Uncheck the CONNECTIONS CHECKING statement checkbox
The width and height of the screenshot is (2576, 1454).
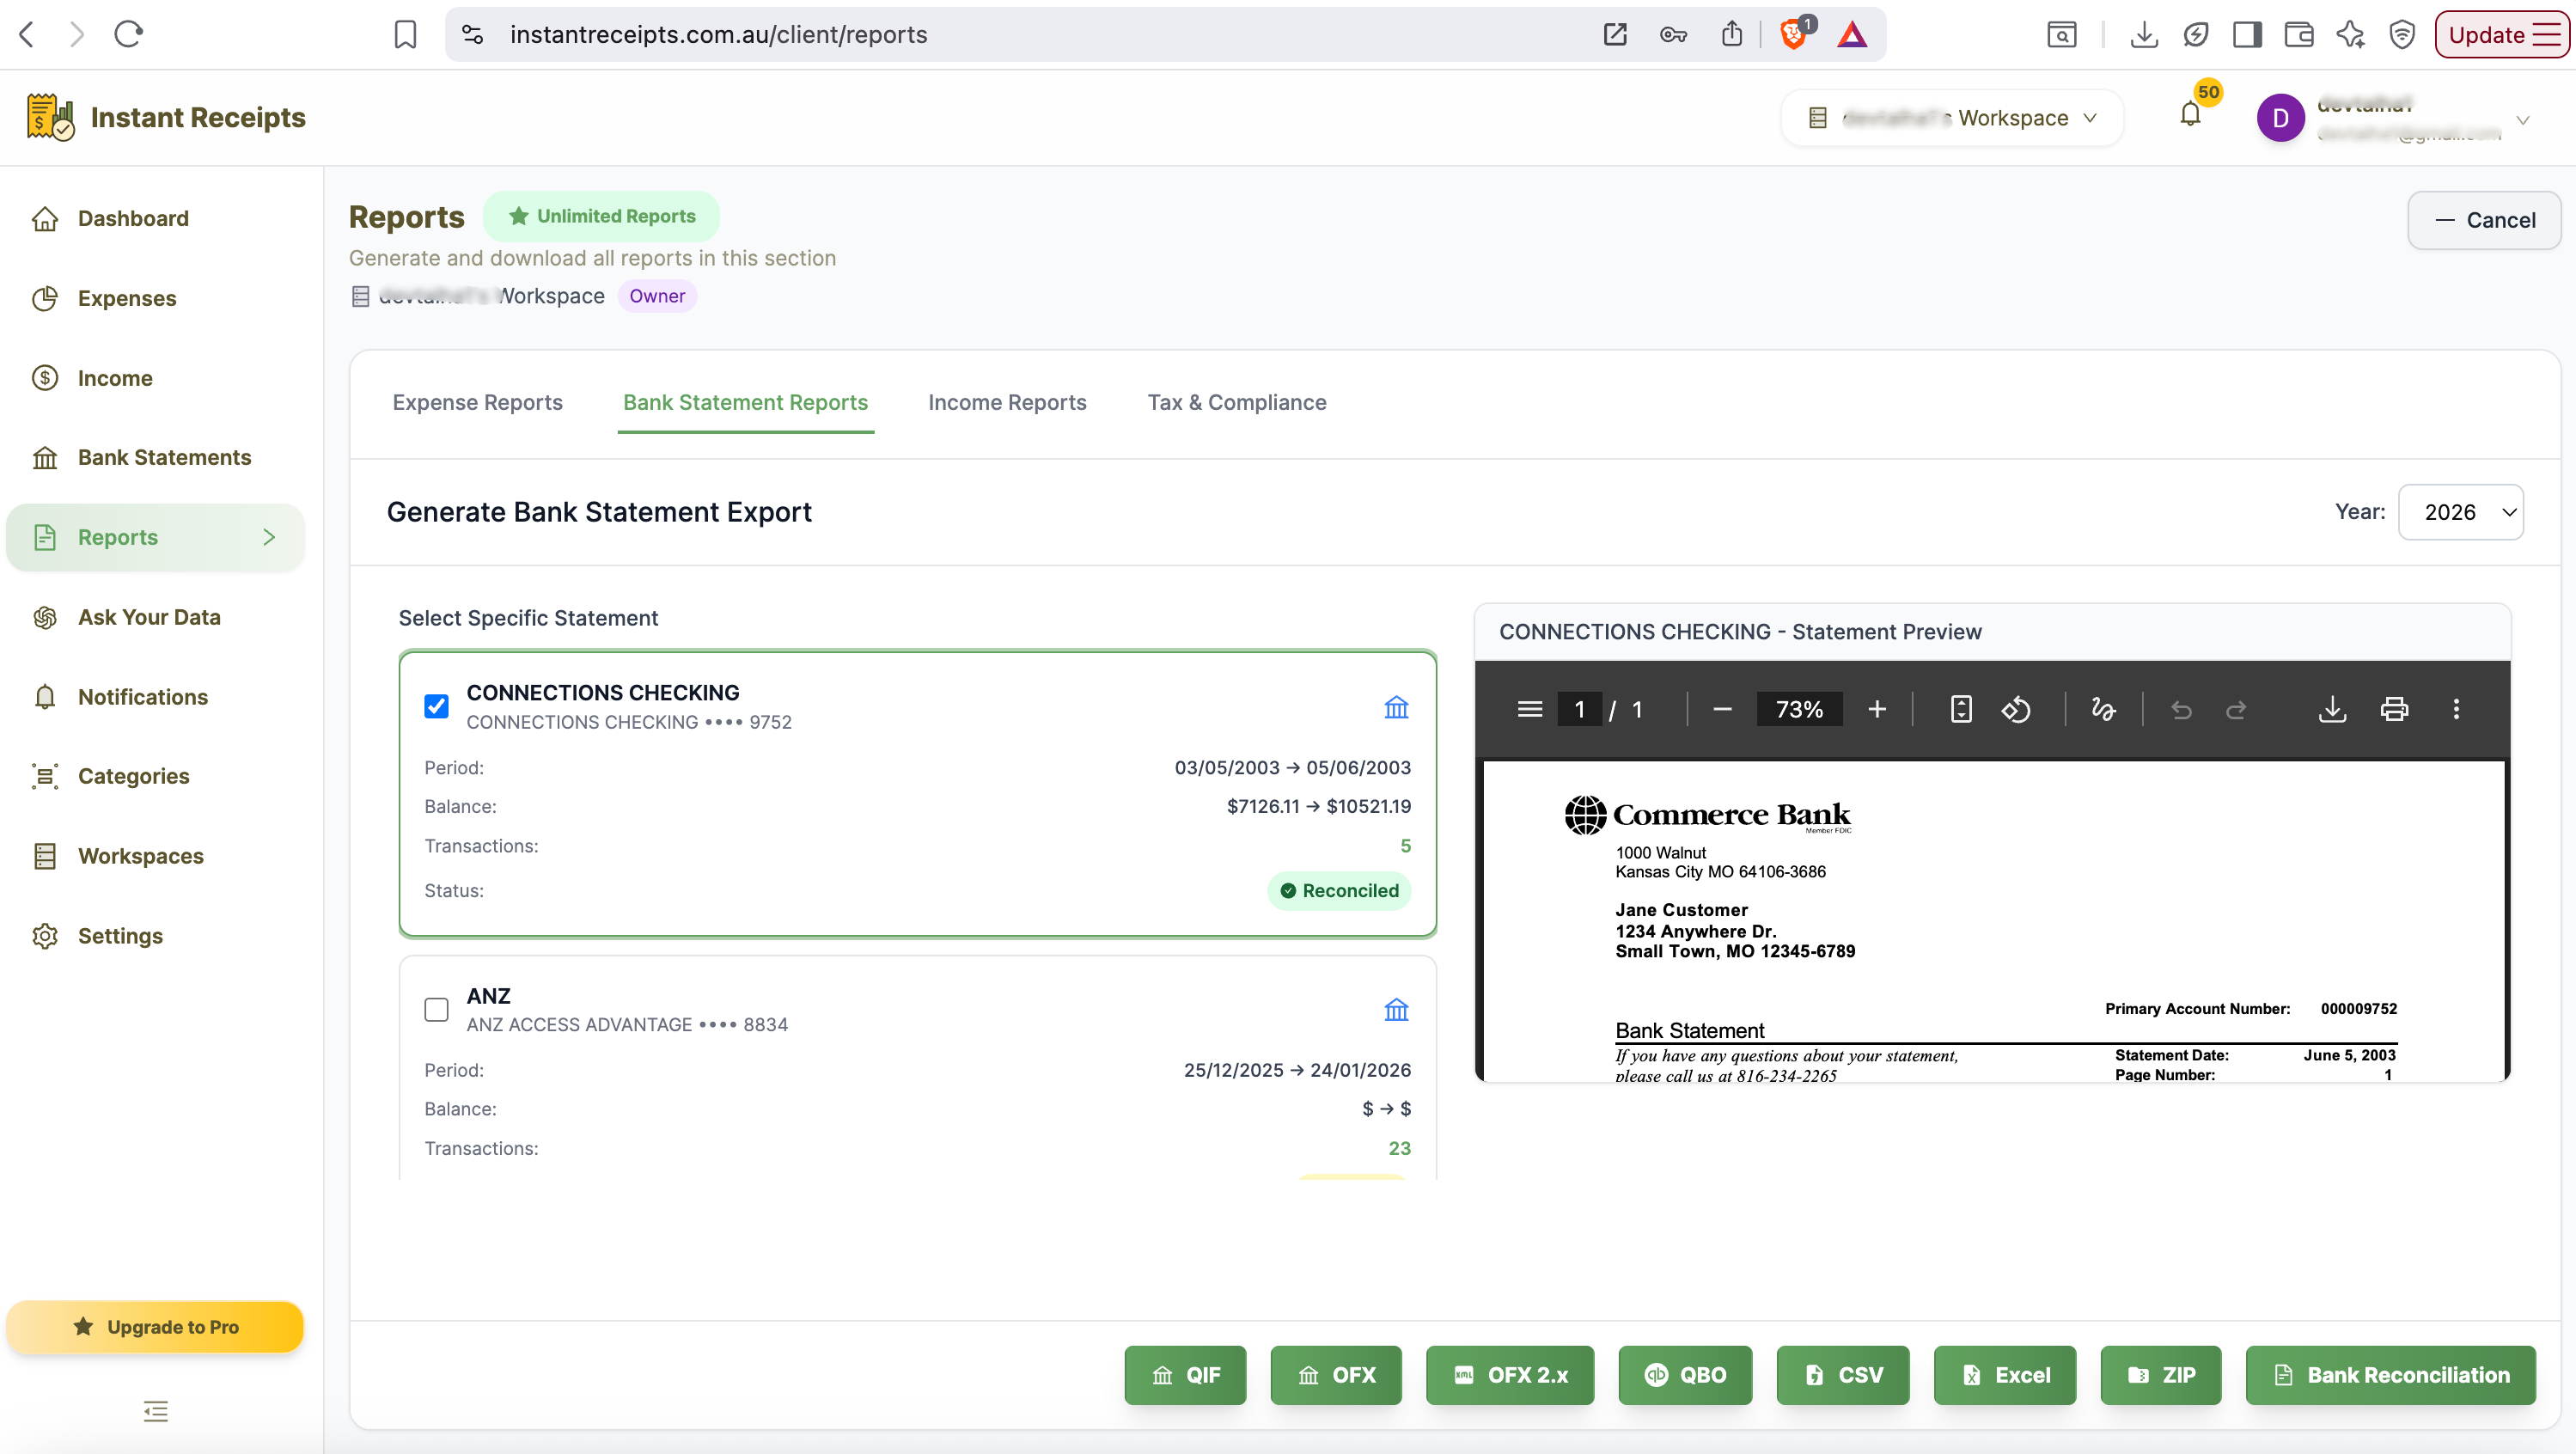pyautogui.click(x=436, y=706)
